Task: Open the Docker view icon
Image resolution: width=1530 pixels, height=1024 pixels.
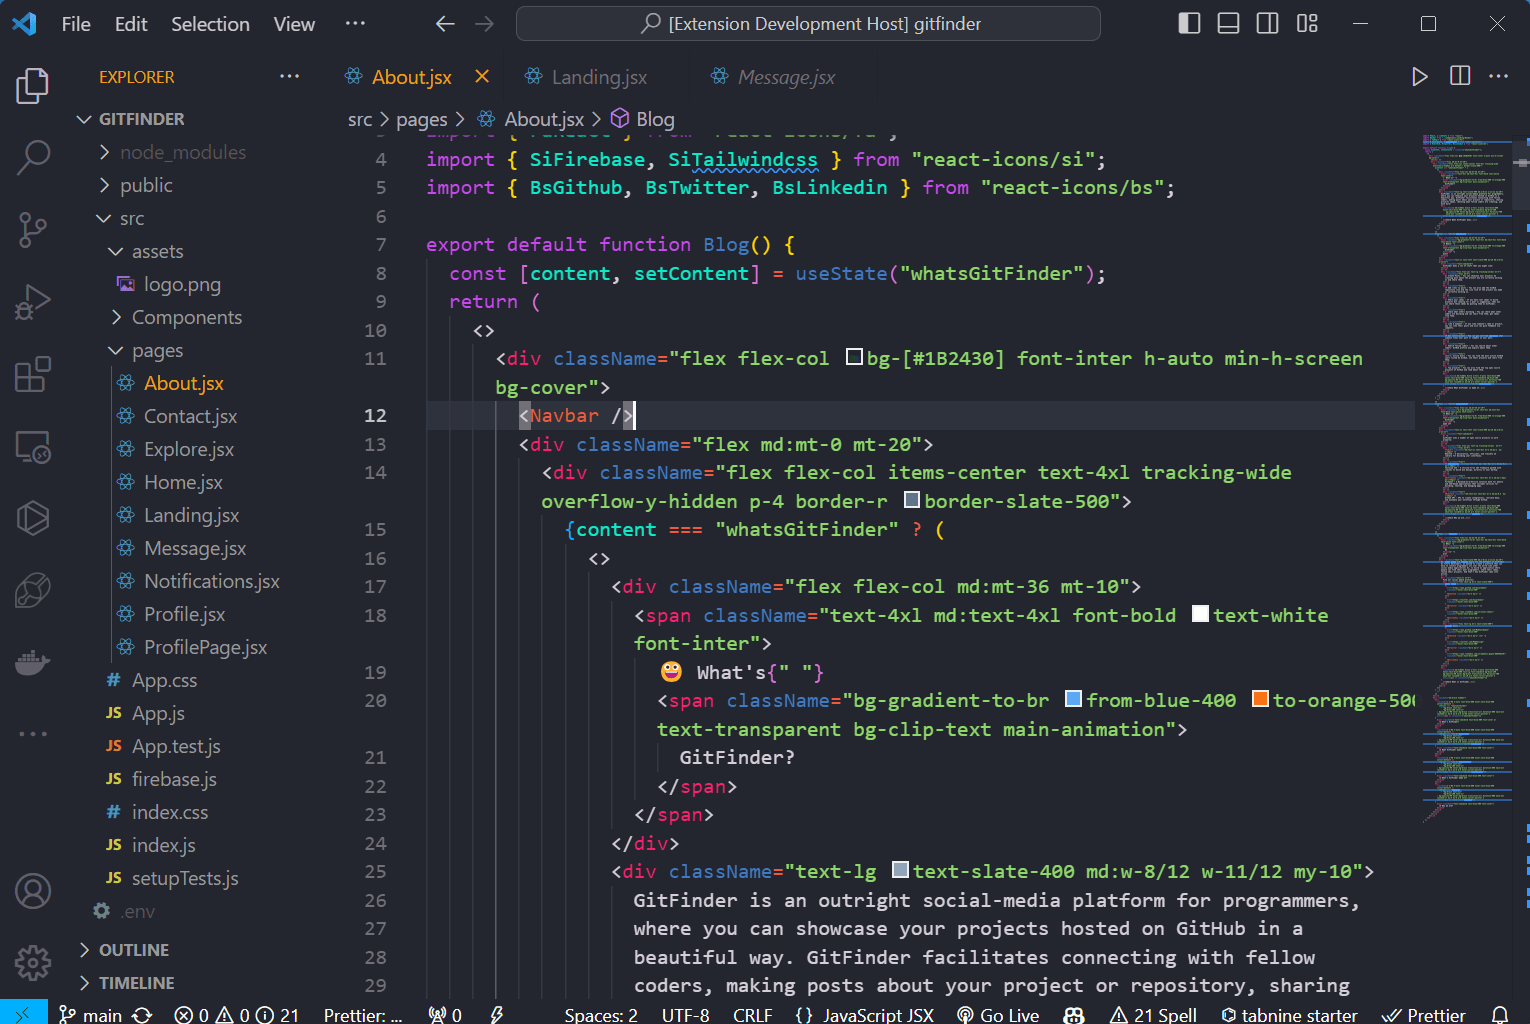Action: coord(33,662)
